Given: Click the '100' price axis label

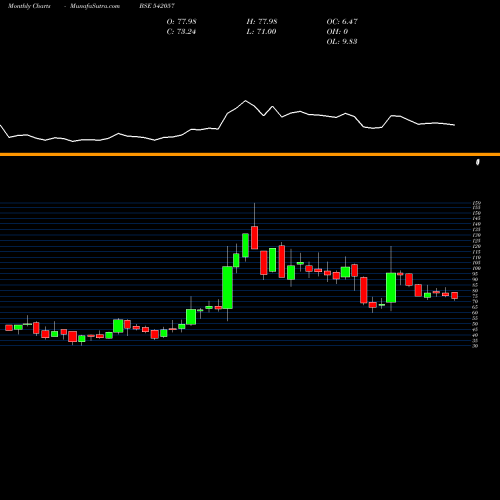Looking at the screenshot, I should click(476, 268).
